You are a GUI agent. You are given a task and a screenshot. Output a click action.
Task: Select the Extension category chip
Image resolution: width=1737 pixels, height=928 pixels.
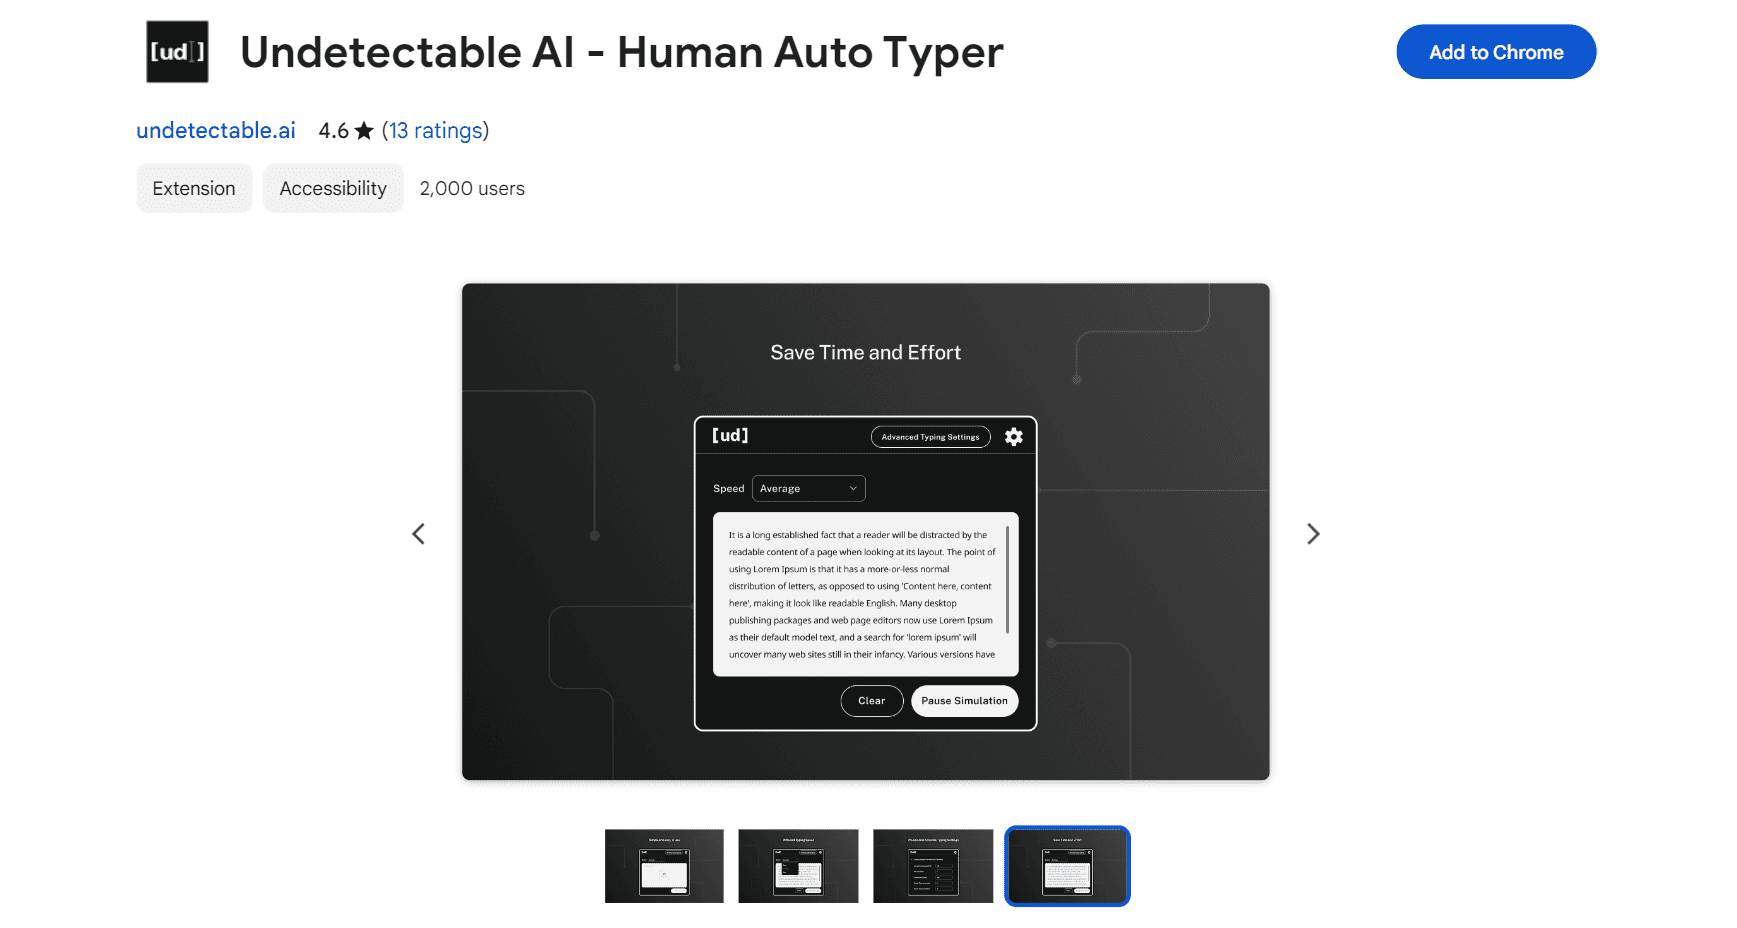[x=194, y=189]
